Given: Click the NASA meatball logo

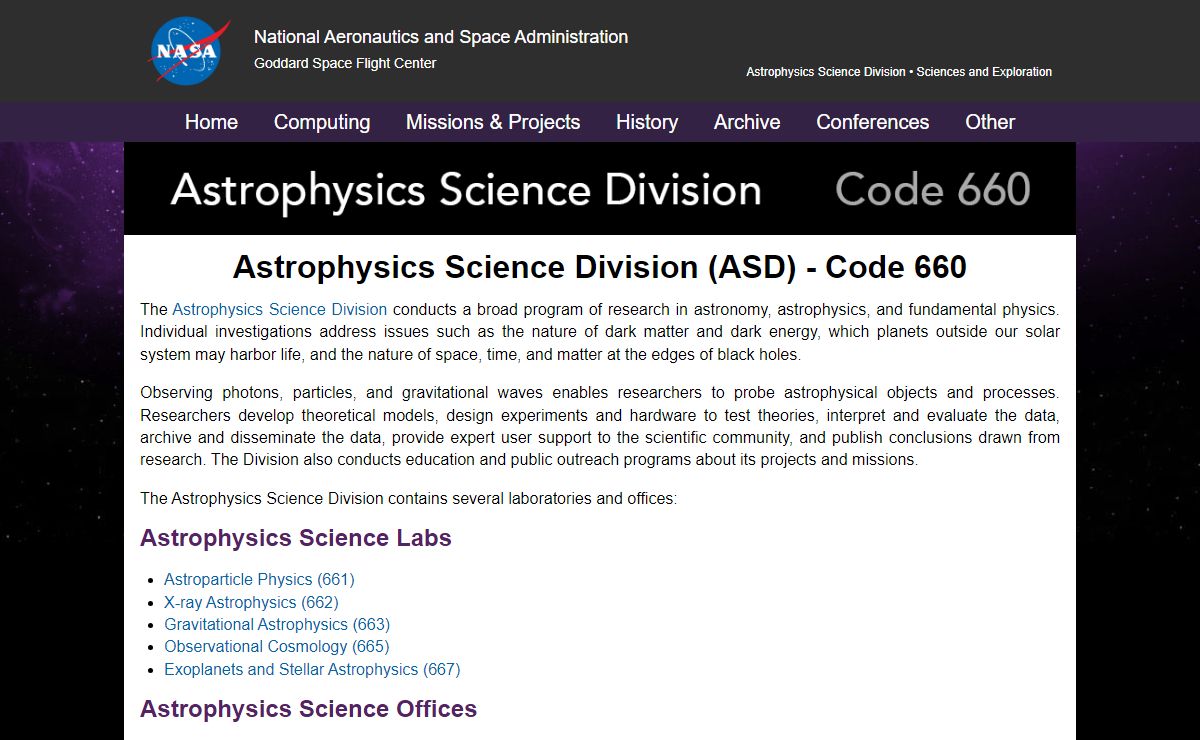Looking at the screenshot, I should [x=188, y=52].
